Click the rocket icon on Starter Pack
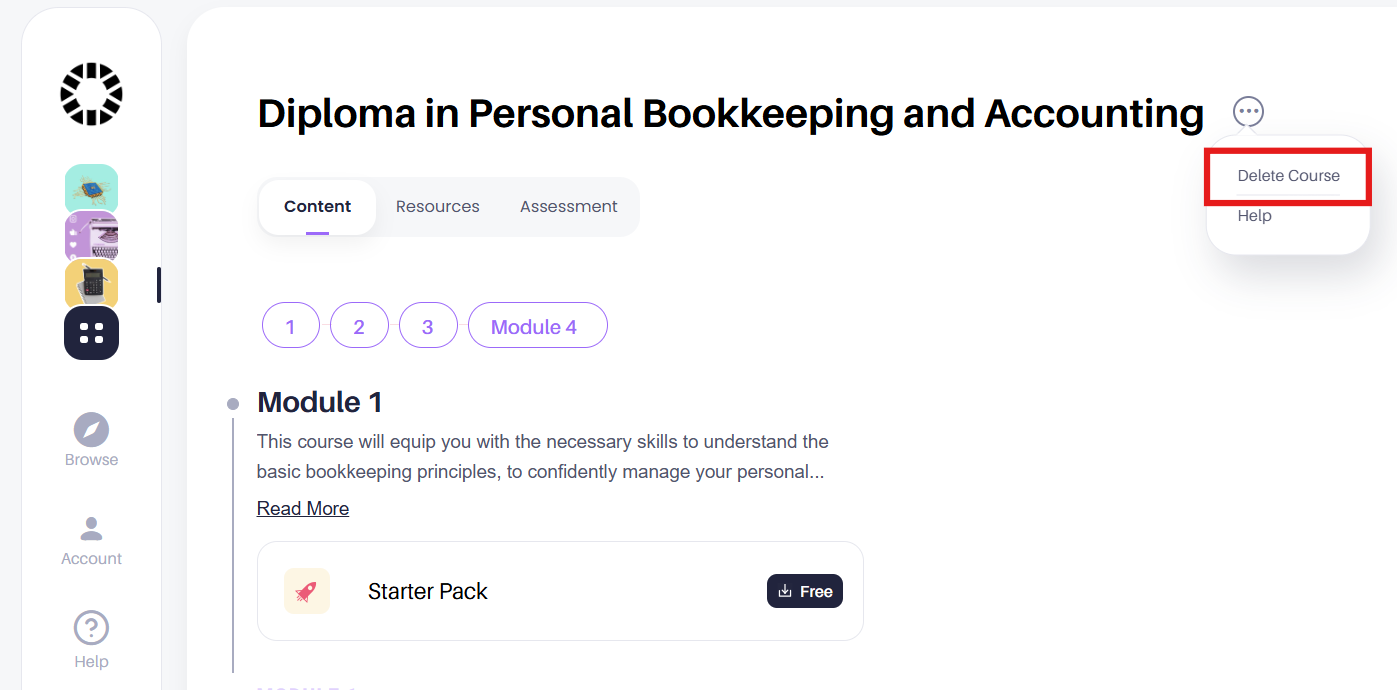The width and height of the screenshot is (1397, 690). [x=306, y=591]
